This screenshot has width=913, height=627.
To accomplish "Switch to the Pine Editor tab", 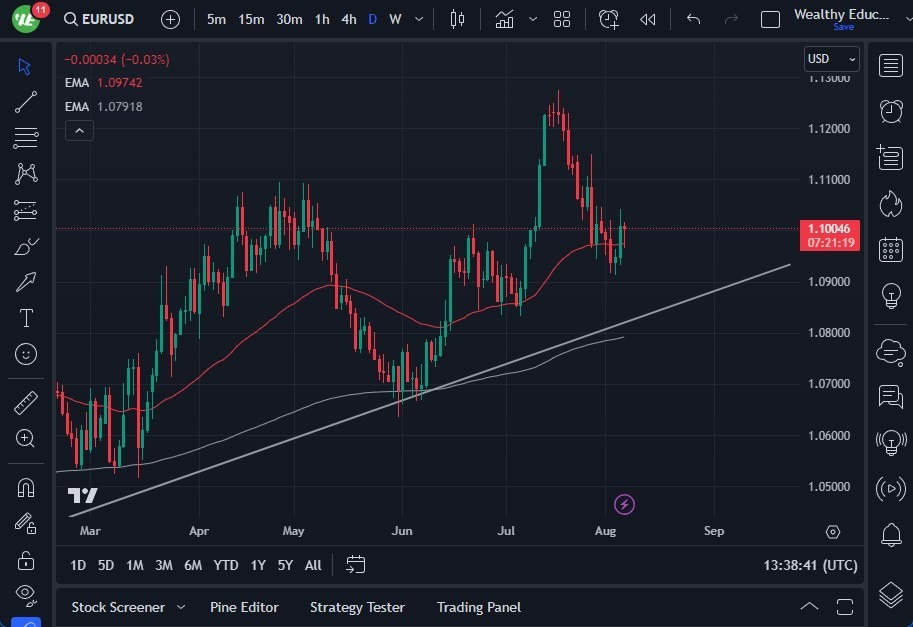I will point(244,607).
